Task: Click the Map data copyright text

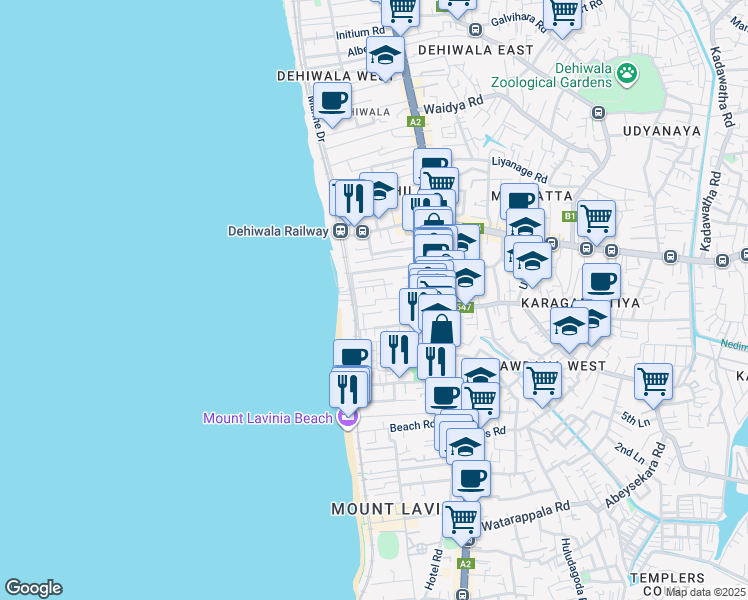Action: pyautogui.click(x=704, y=592)
